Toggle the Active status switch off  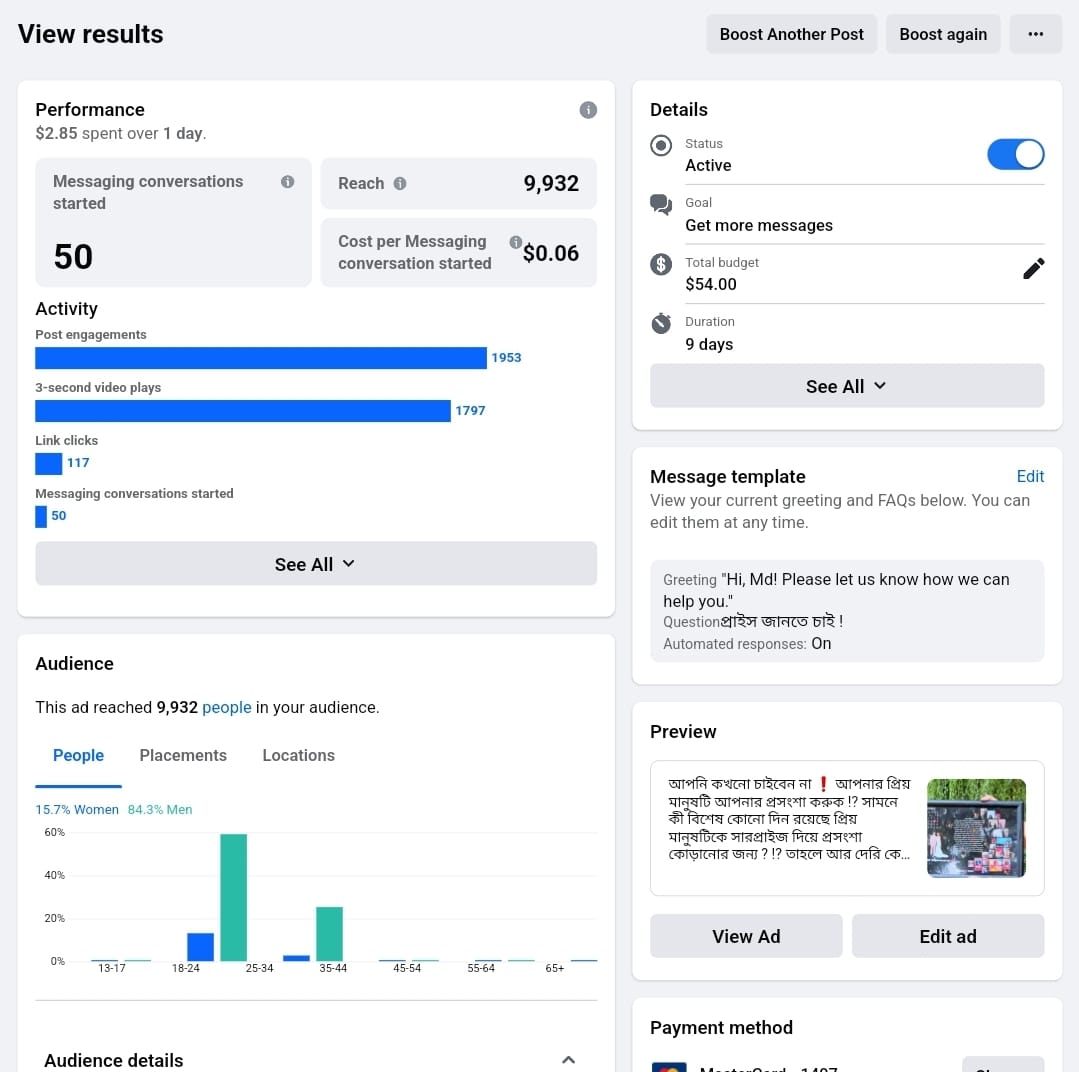click(1016, 154)
